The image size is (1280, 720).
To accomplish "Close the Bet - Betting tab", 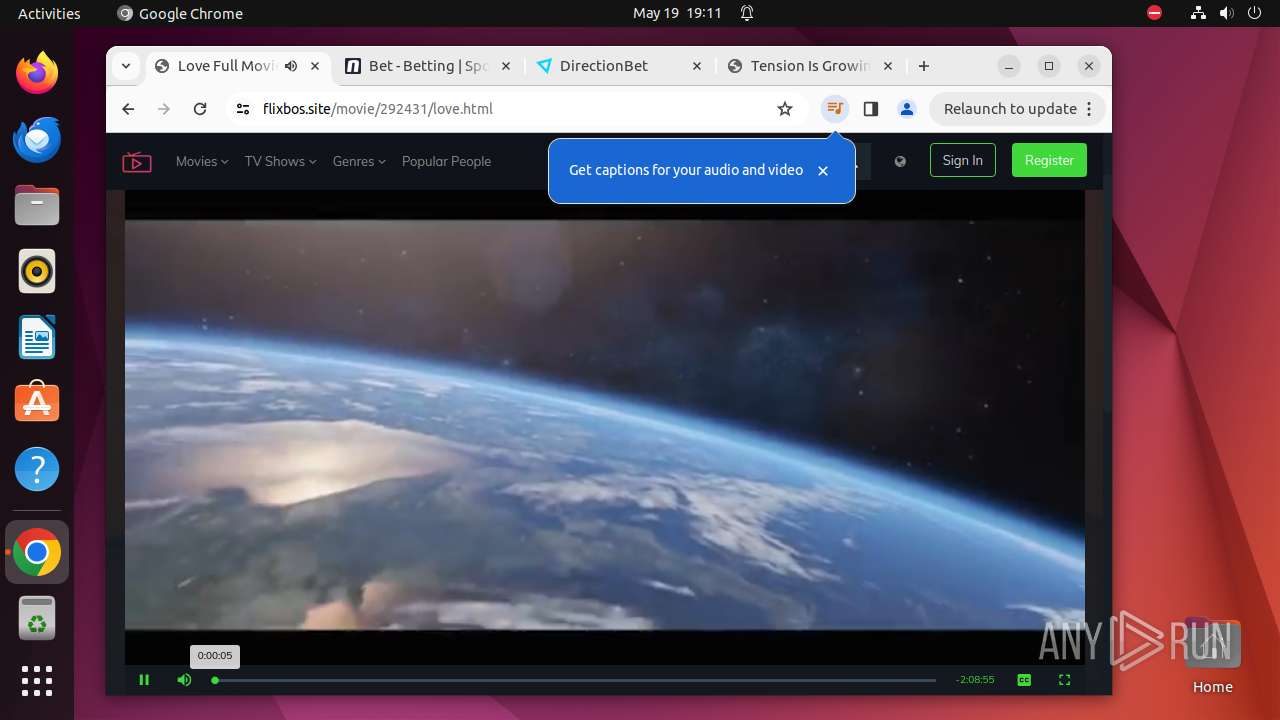I will point(506,66).
